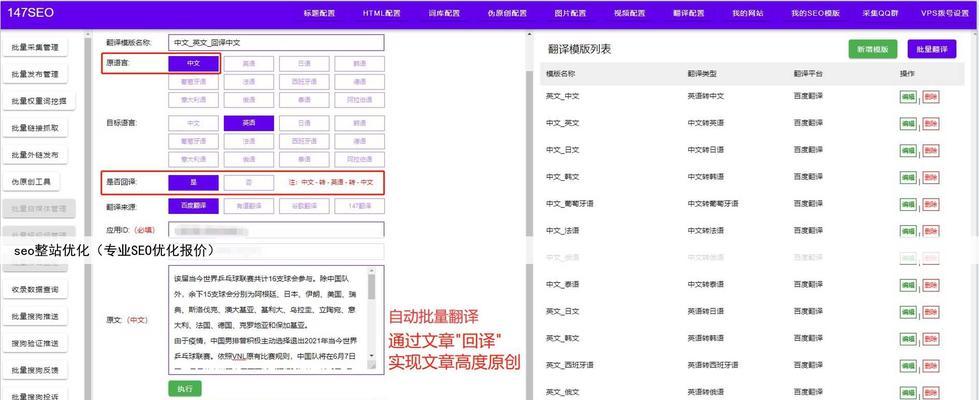Viewport: 979px width, 400px height.
Task: Select the 翻译配置 tab
Action: point(689,13)
